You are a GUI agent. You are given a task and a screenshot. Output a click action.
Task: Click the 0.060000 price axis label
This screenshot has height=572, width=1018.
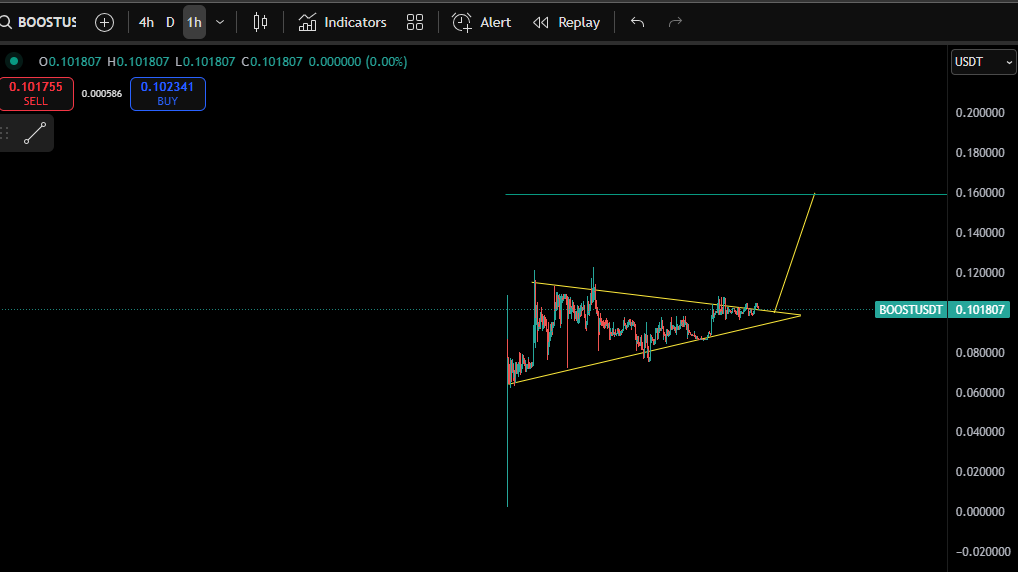(x=980, y=392)
